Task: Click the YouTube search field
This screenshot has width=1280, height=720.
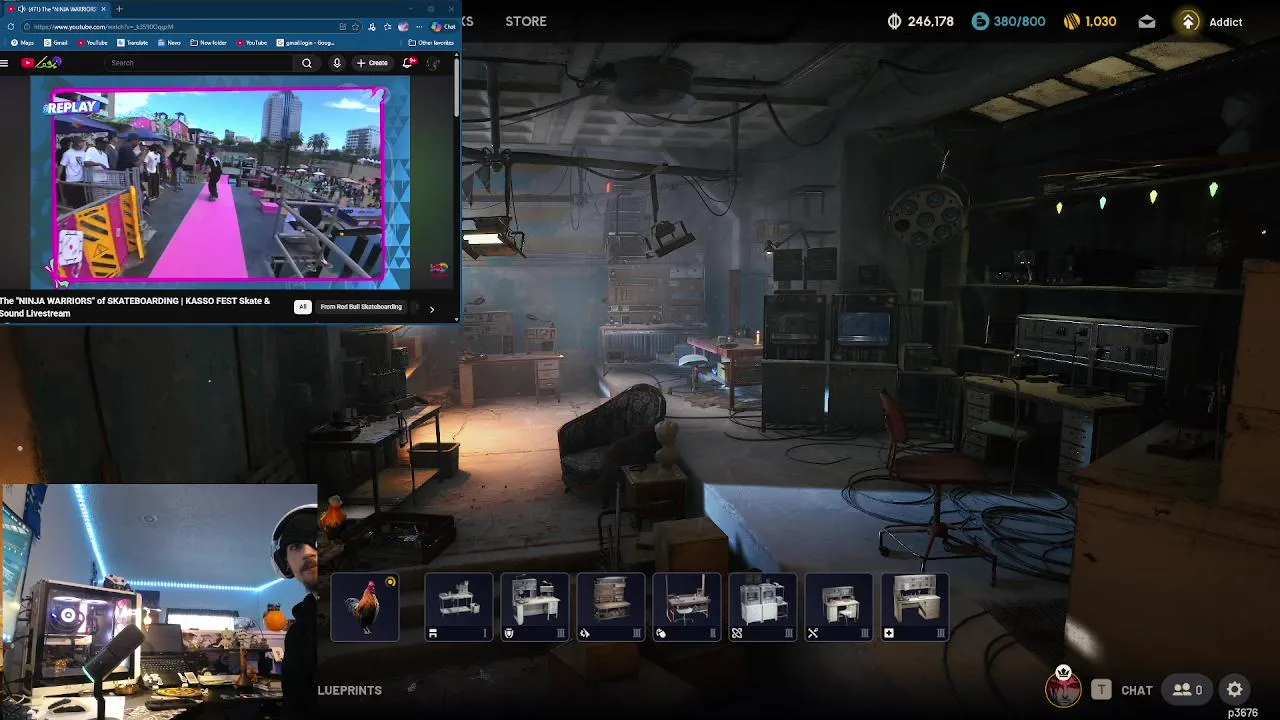Action: point(200,63)
